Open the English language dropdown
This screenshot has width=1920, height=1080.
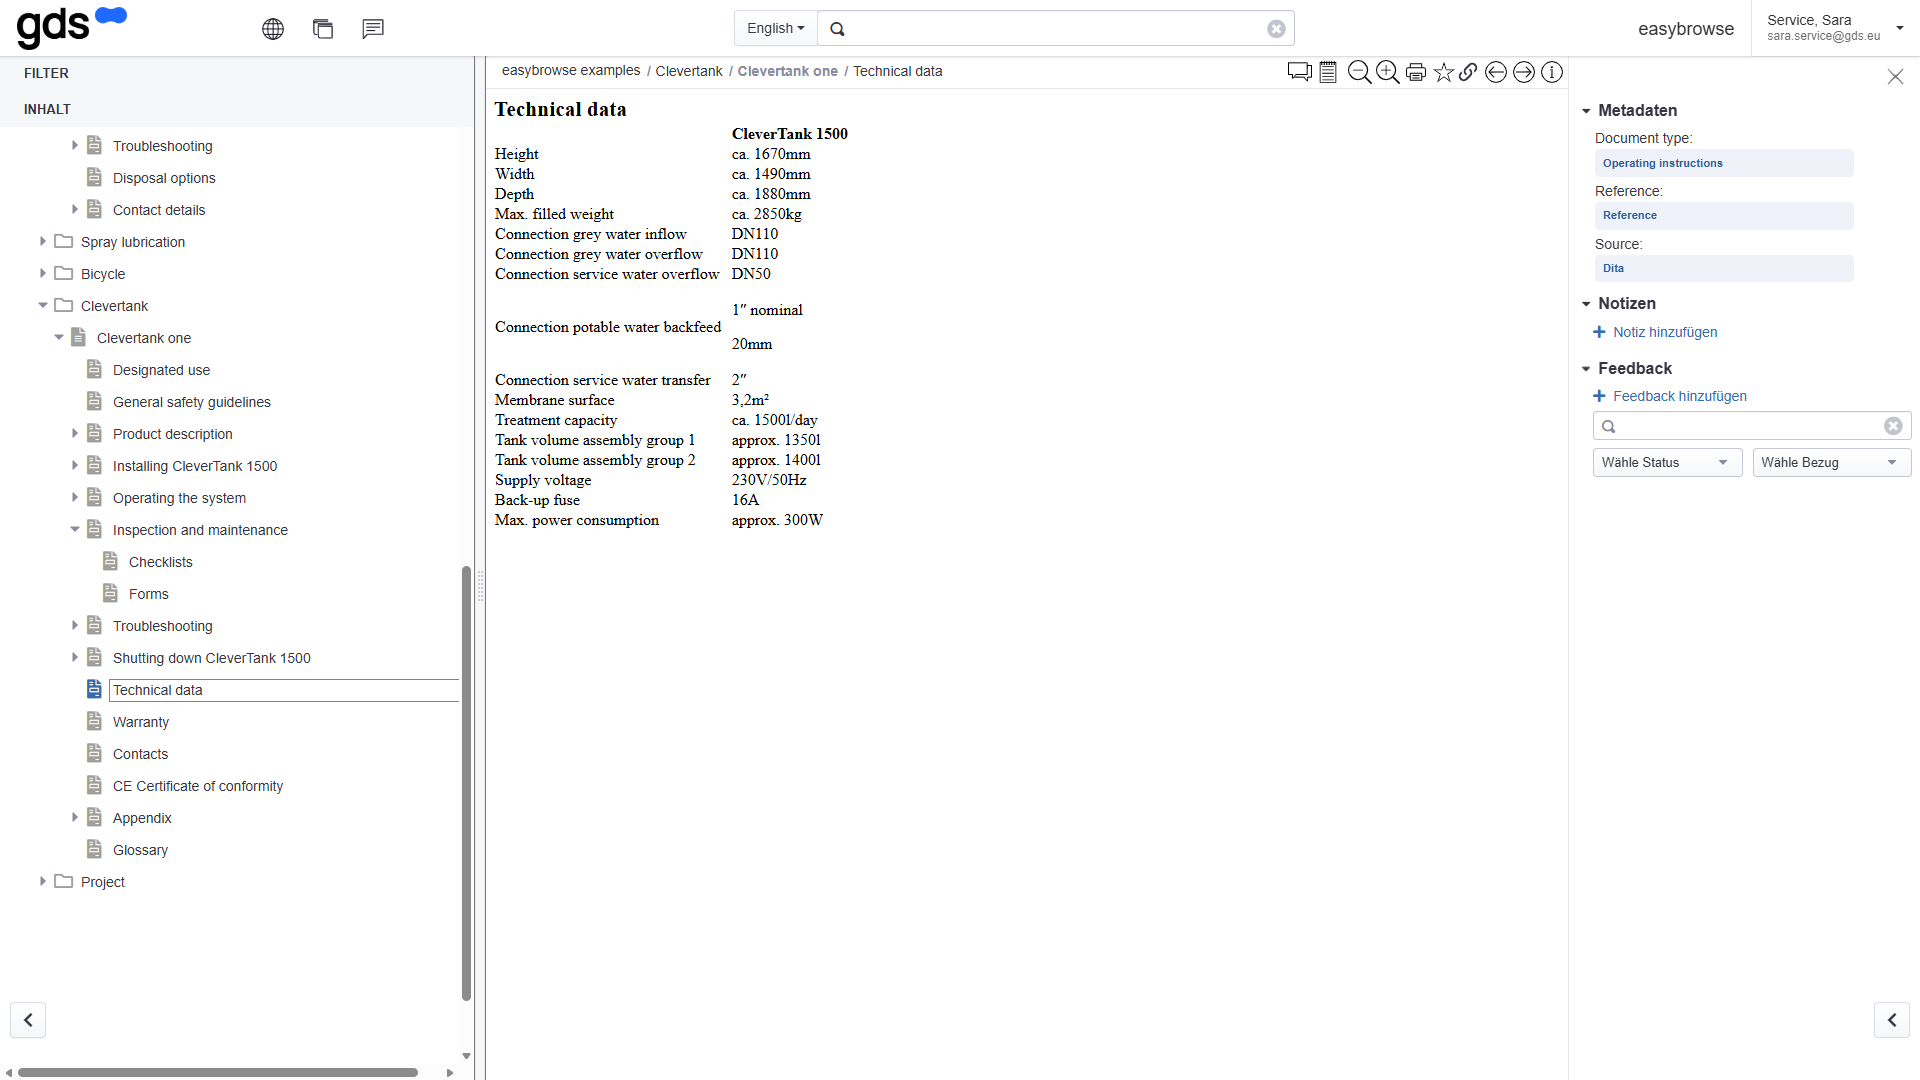tap(776, 29)
